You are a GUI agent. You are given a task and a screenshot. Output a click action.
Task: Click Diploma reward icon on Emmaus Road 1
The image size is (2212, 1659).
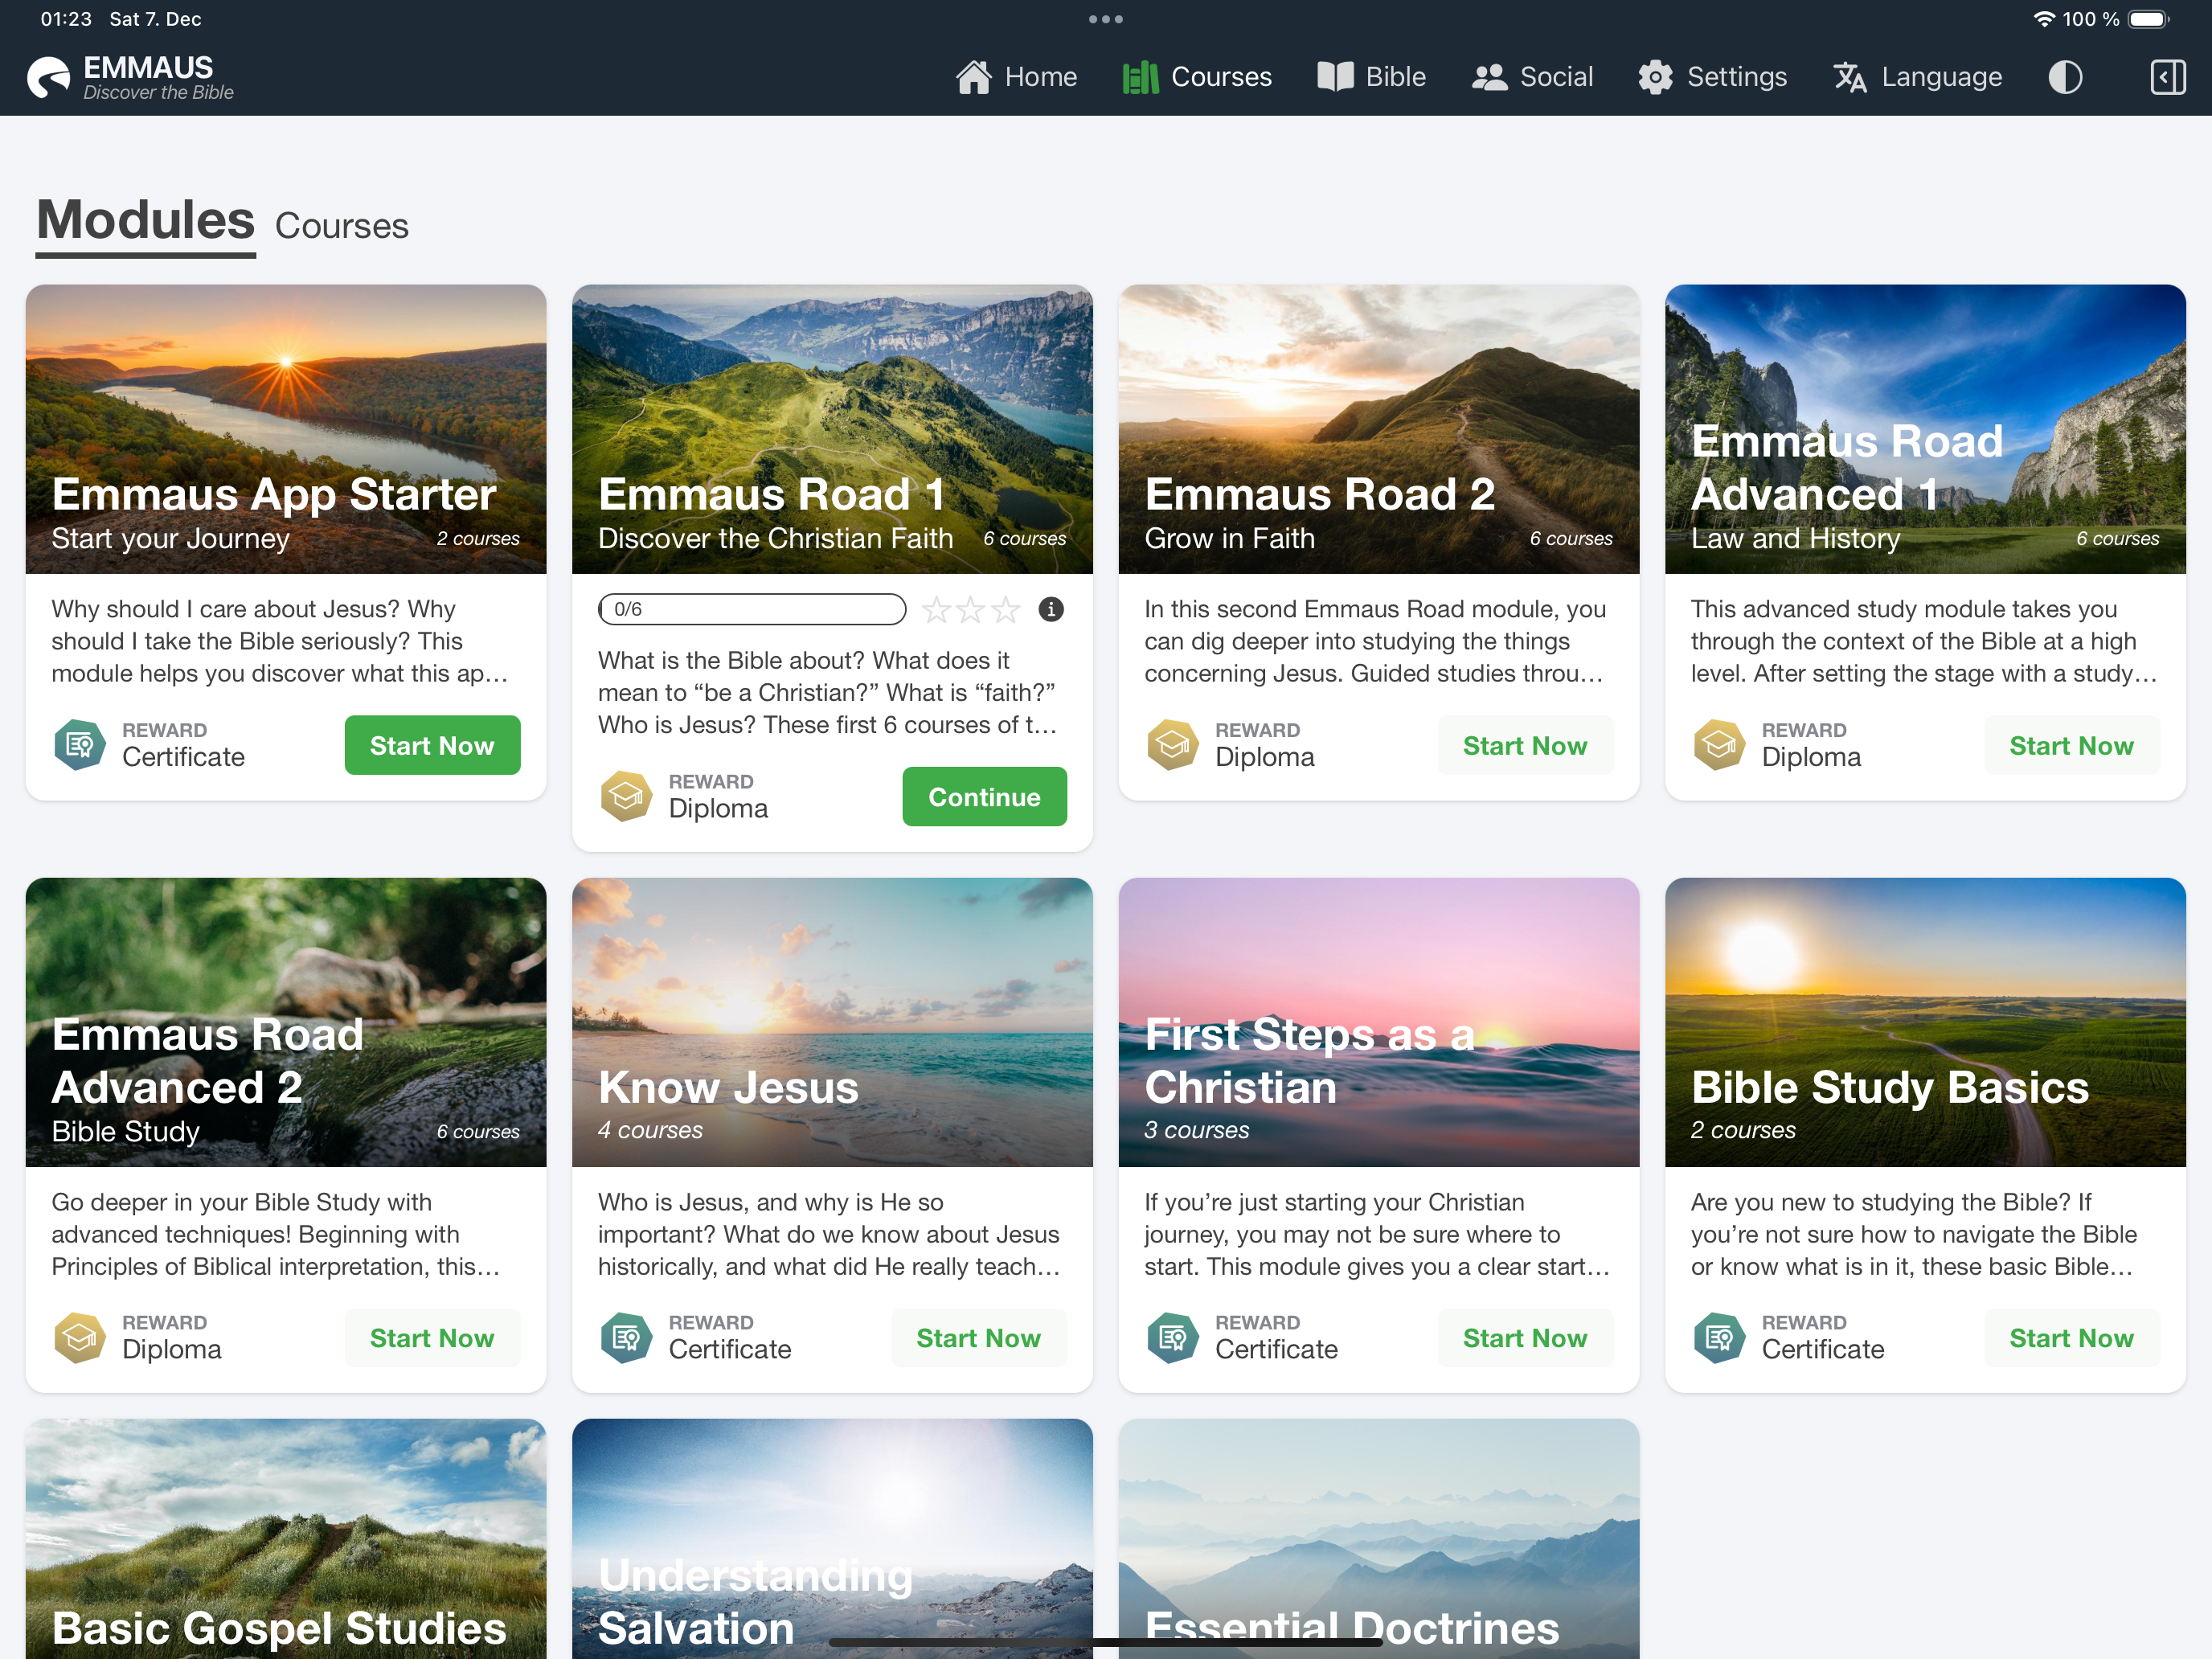coord(626,796)
